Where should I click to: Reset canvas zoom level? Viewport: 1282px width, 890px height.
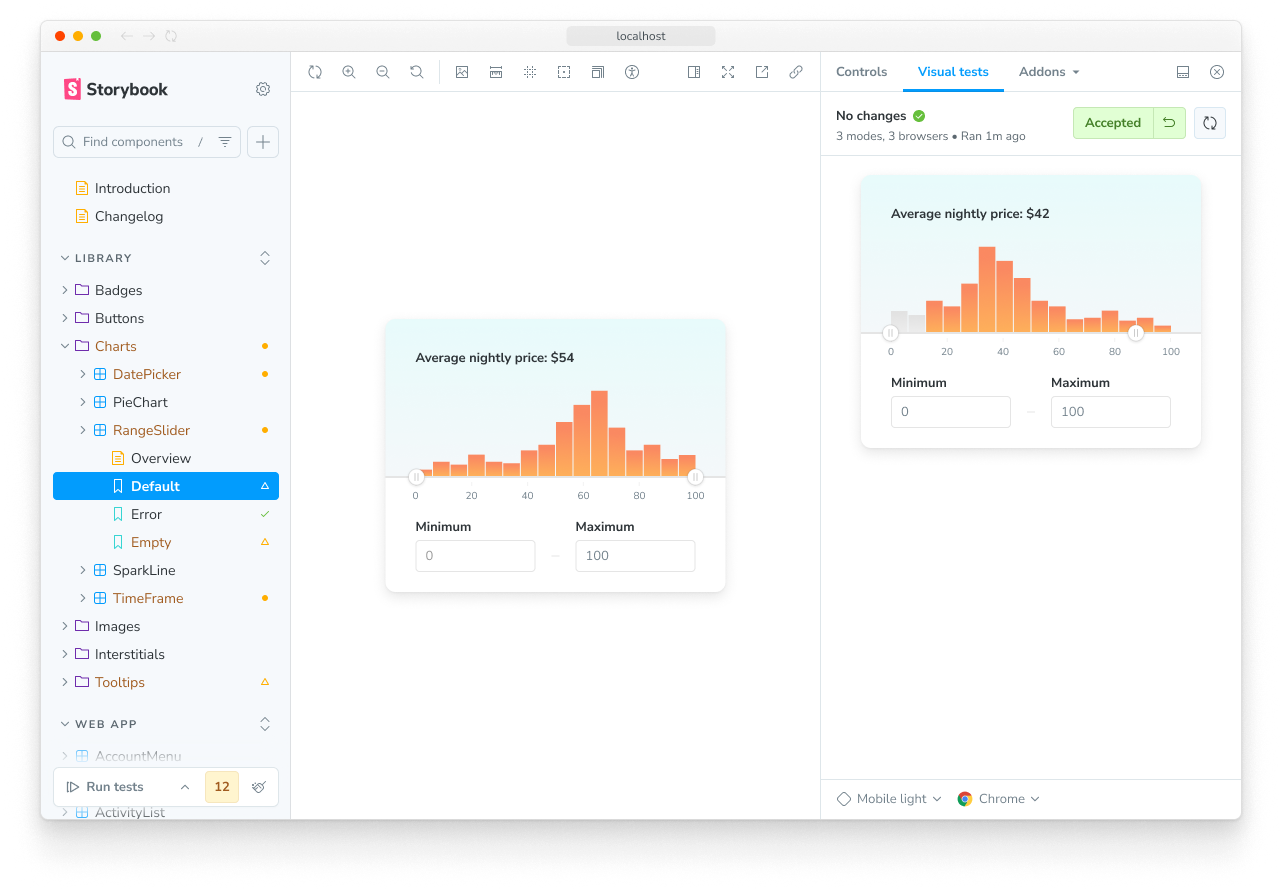(417, 72)
